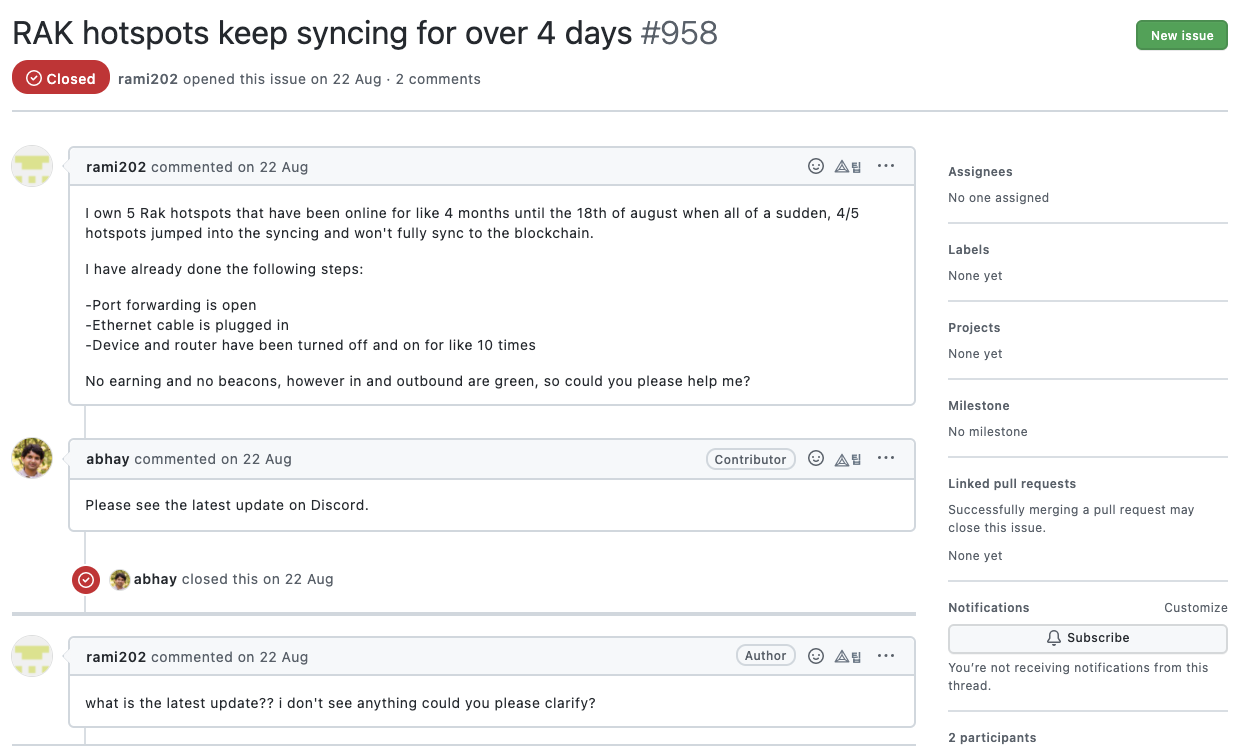Click the red closed-issue event icon in the timeline
1238x750 pixels.
tap(86, 579)
